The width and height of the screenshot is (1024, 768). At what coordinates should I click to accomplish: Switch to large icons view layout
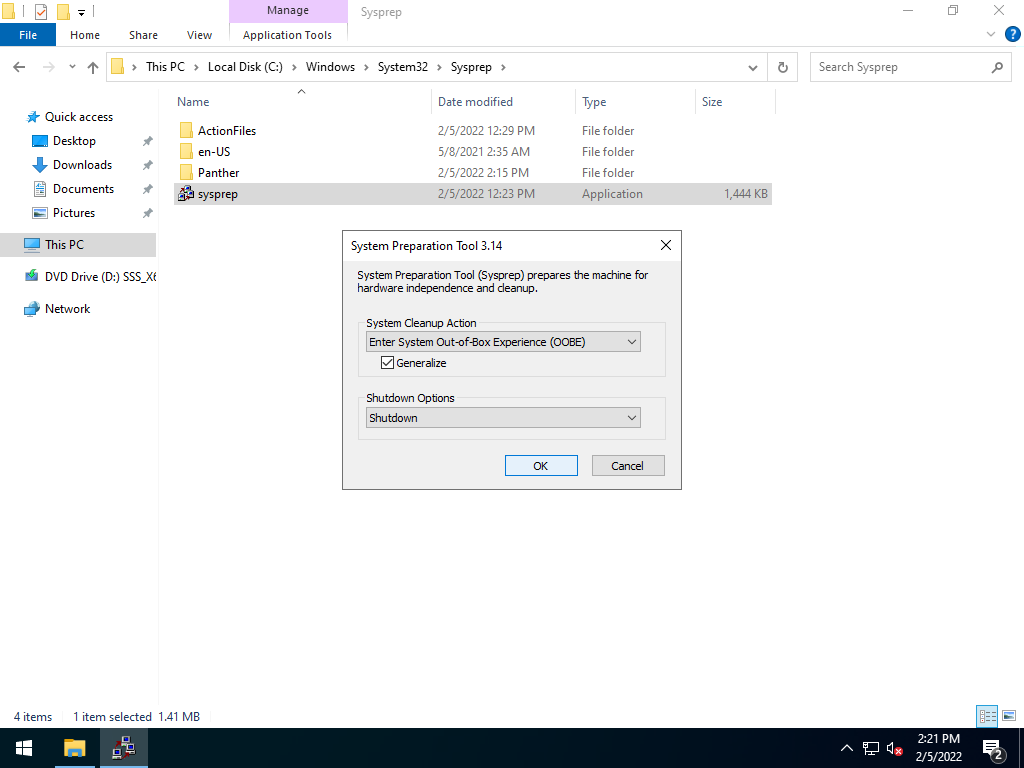pos(1009,716)
